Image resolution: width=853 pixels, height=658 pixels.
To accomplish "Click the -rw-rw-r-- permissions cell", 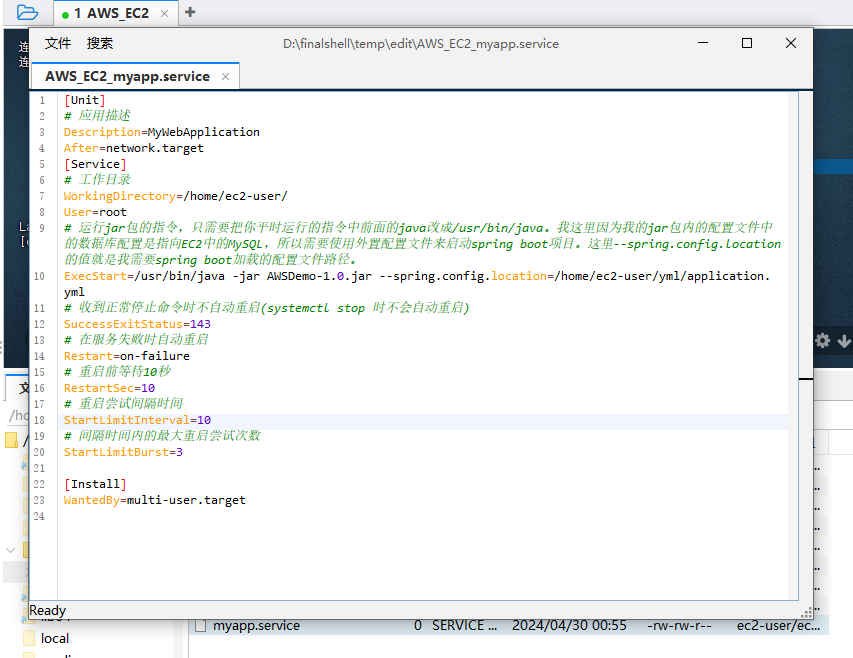I will point(679,625).
